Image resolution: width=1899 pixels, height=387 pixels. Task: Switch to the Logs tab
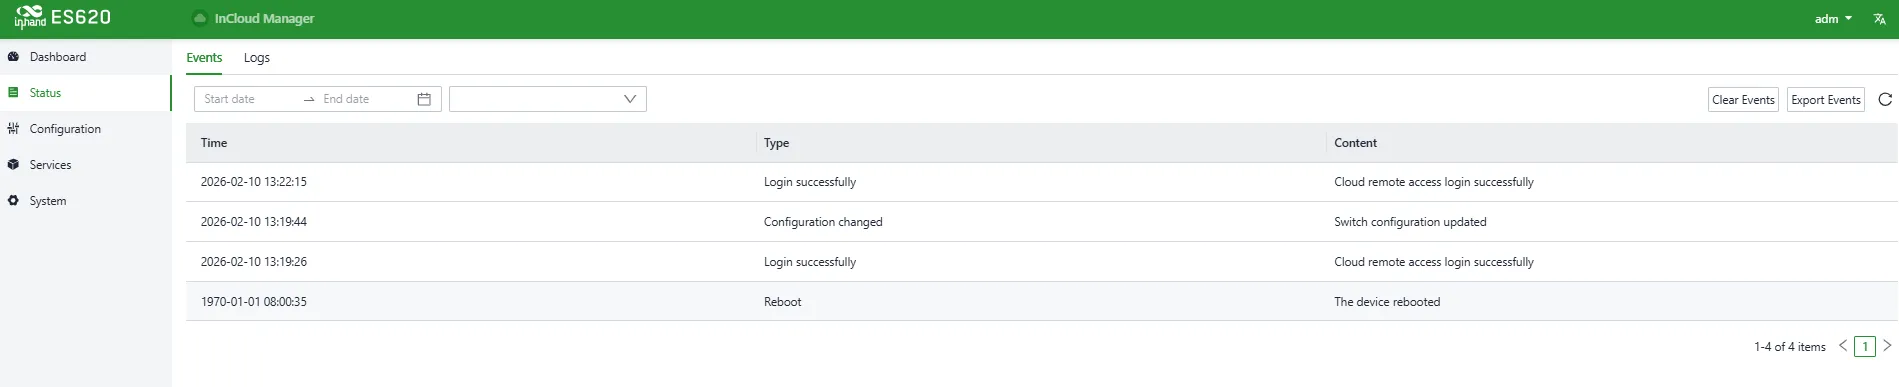[257, 58]
